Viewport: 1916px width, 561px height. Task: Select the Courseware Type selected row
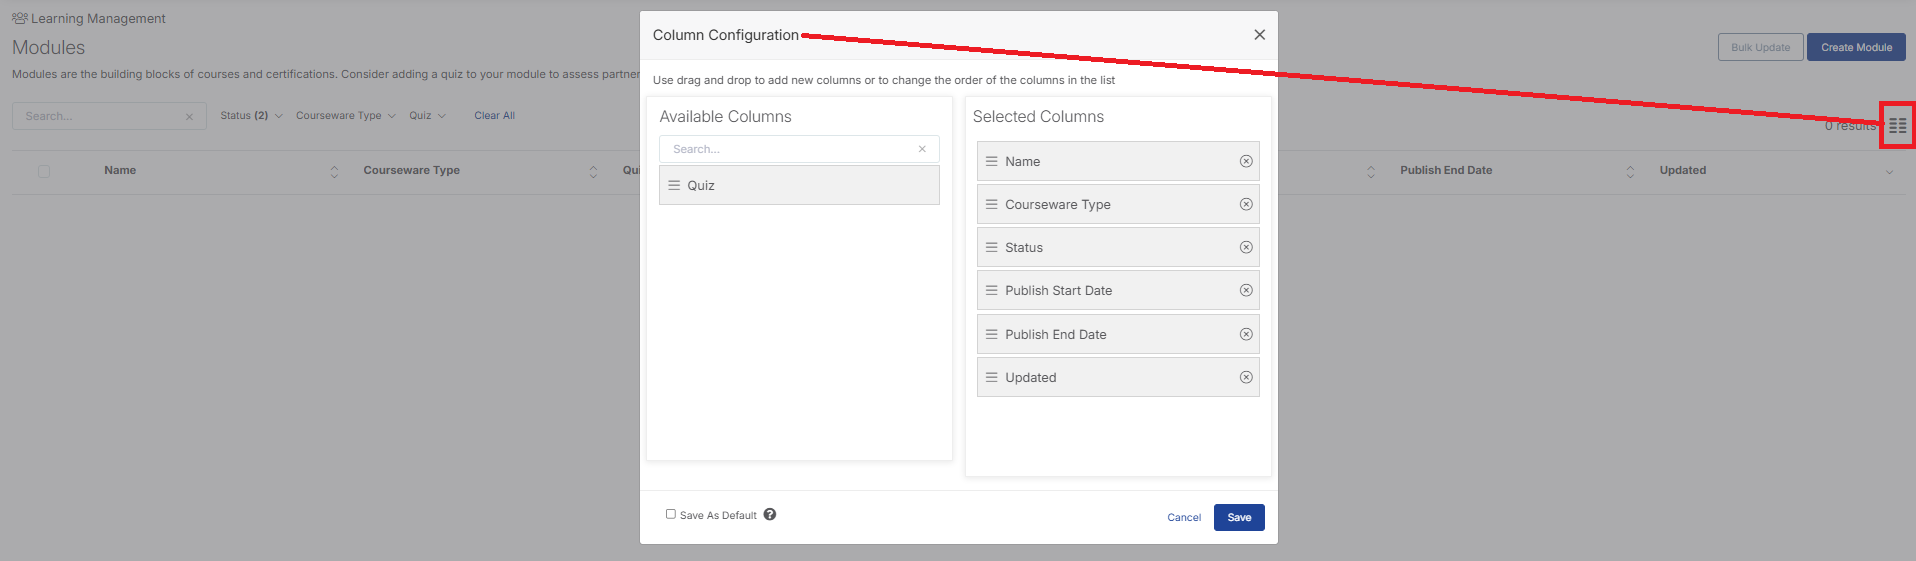pos(1118,204)
